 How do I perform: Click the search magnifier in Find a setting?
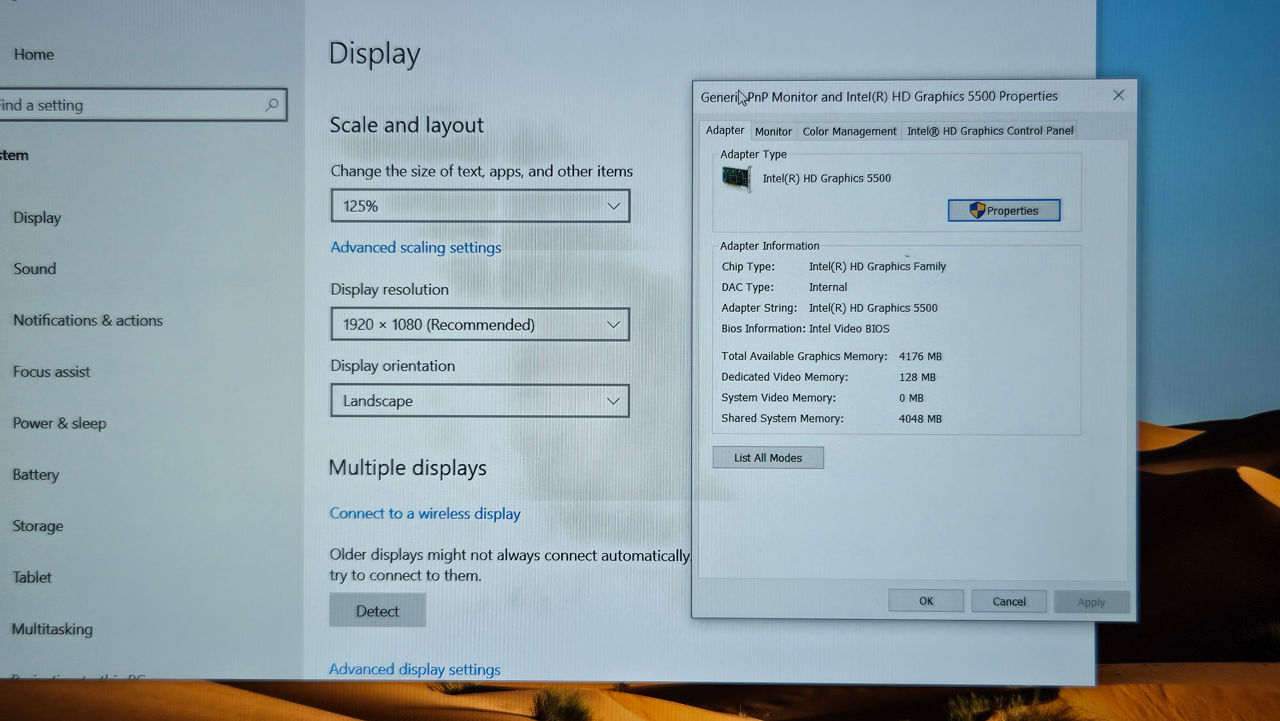[x=272, y=105]
